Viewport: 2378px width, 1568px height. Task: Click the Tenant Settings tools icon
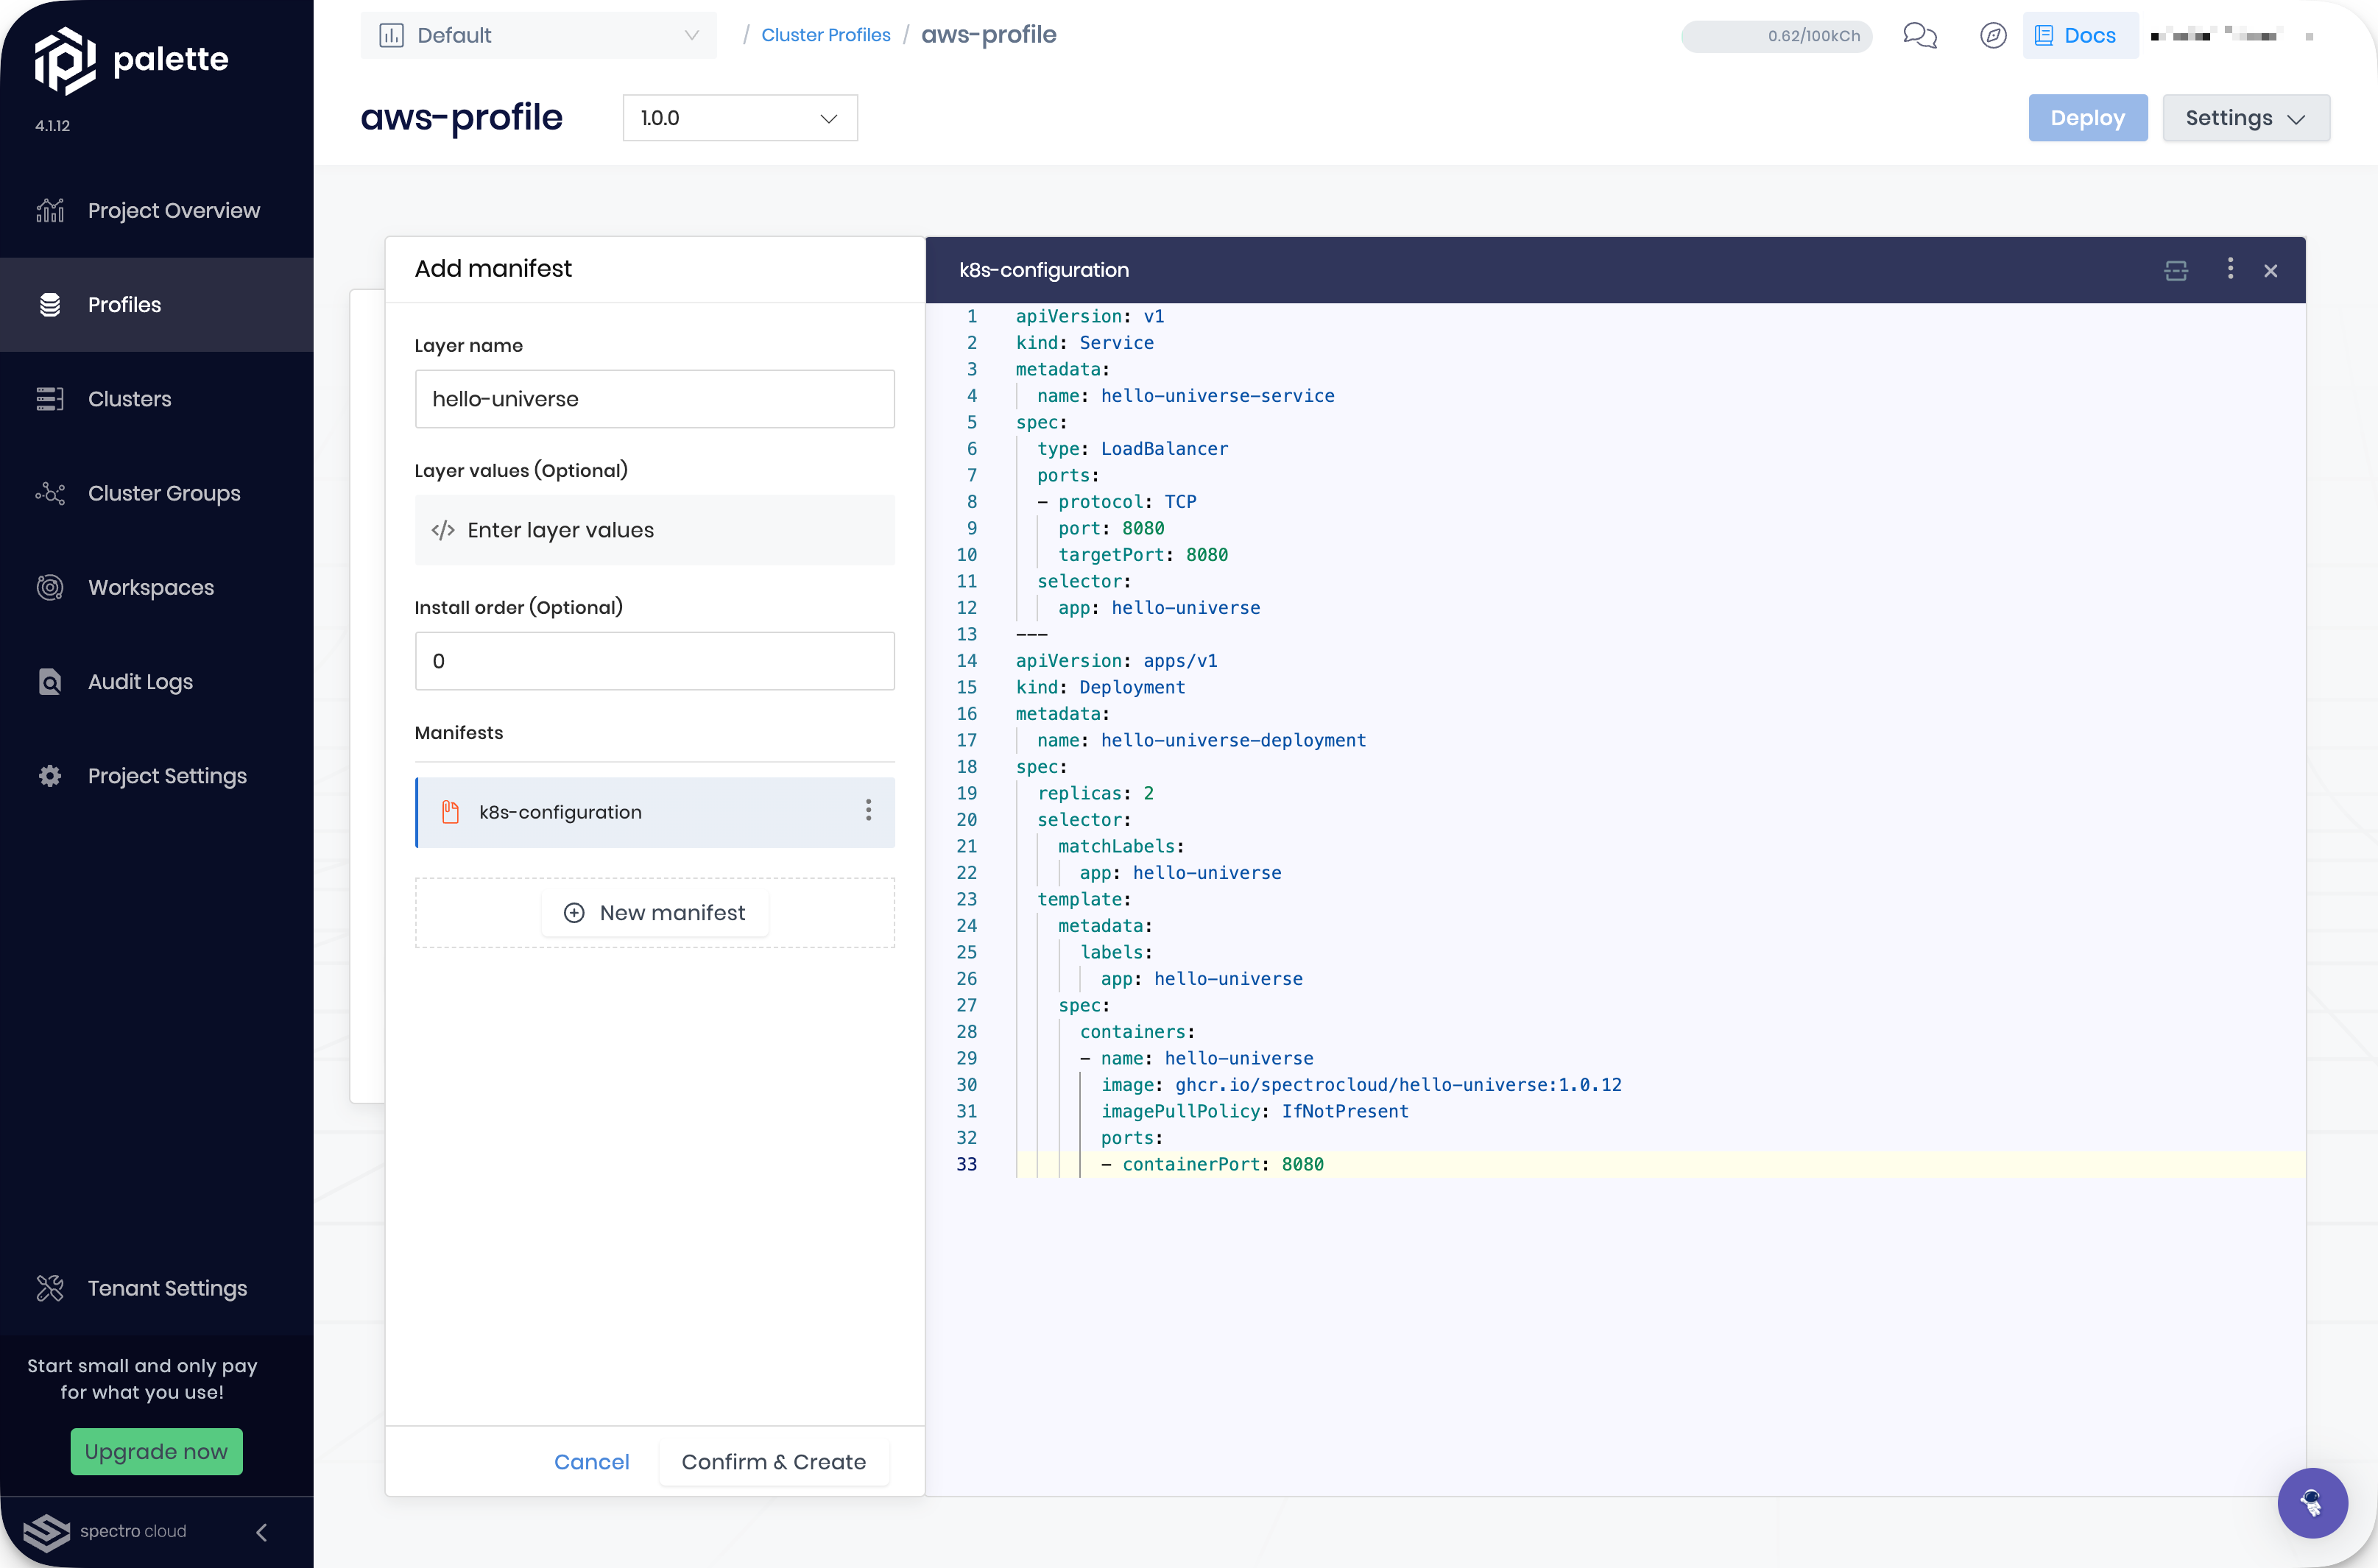[x=50, y=1288]
